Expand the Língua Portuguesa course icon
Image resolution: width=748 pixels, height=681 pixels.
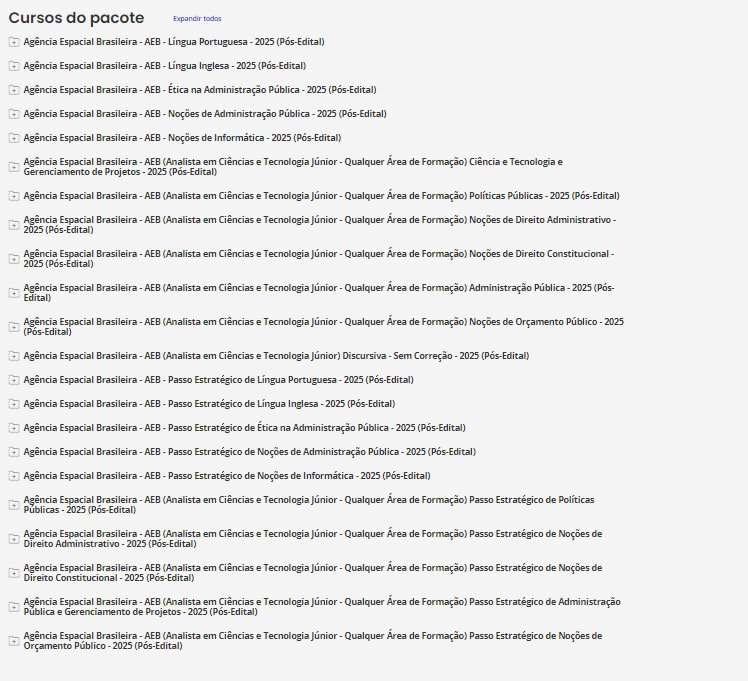(x=13, y=42)
